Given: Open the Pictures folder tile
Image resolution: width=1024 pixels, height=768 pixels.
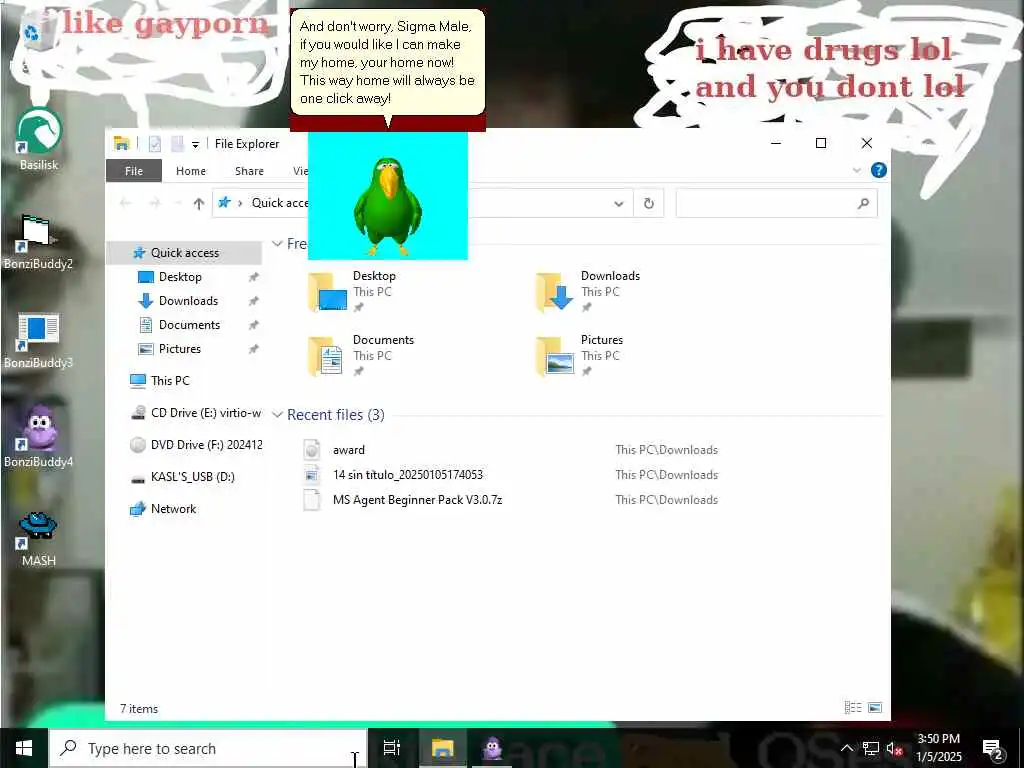Looking at the screenshot, I should 580,355.
